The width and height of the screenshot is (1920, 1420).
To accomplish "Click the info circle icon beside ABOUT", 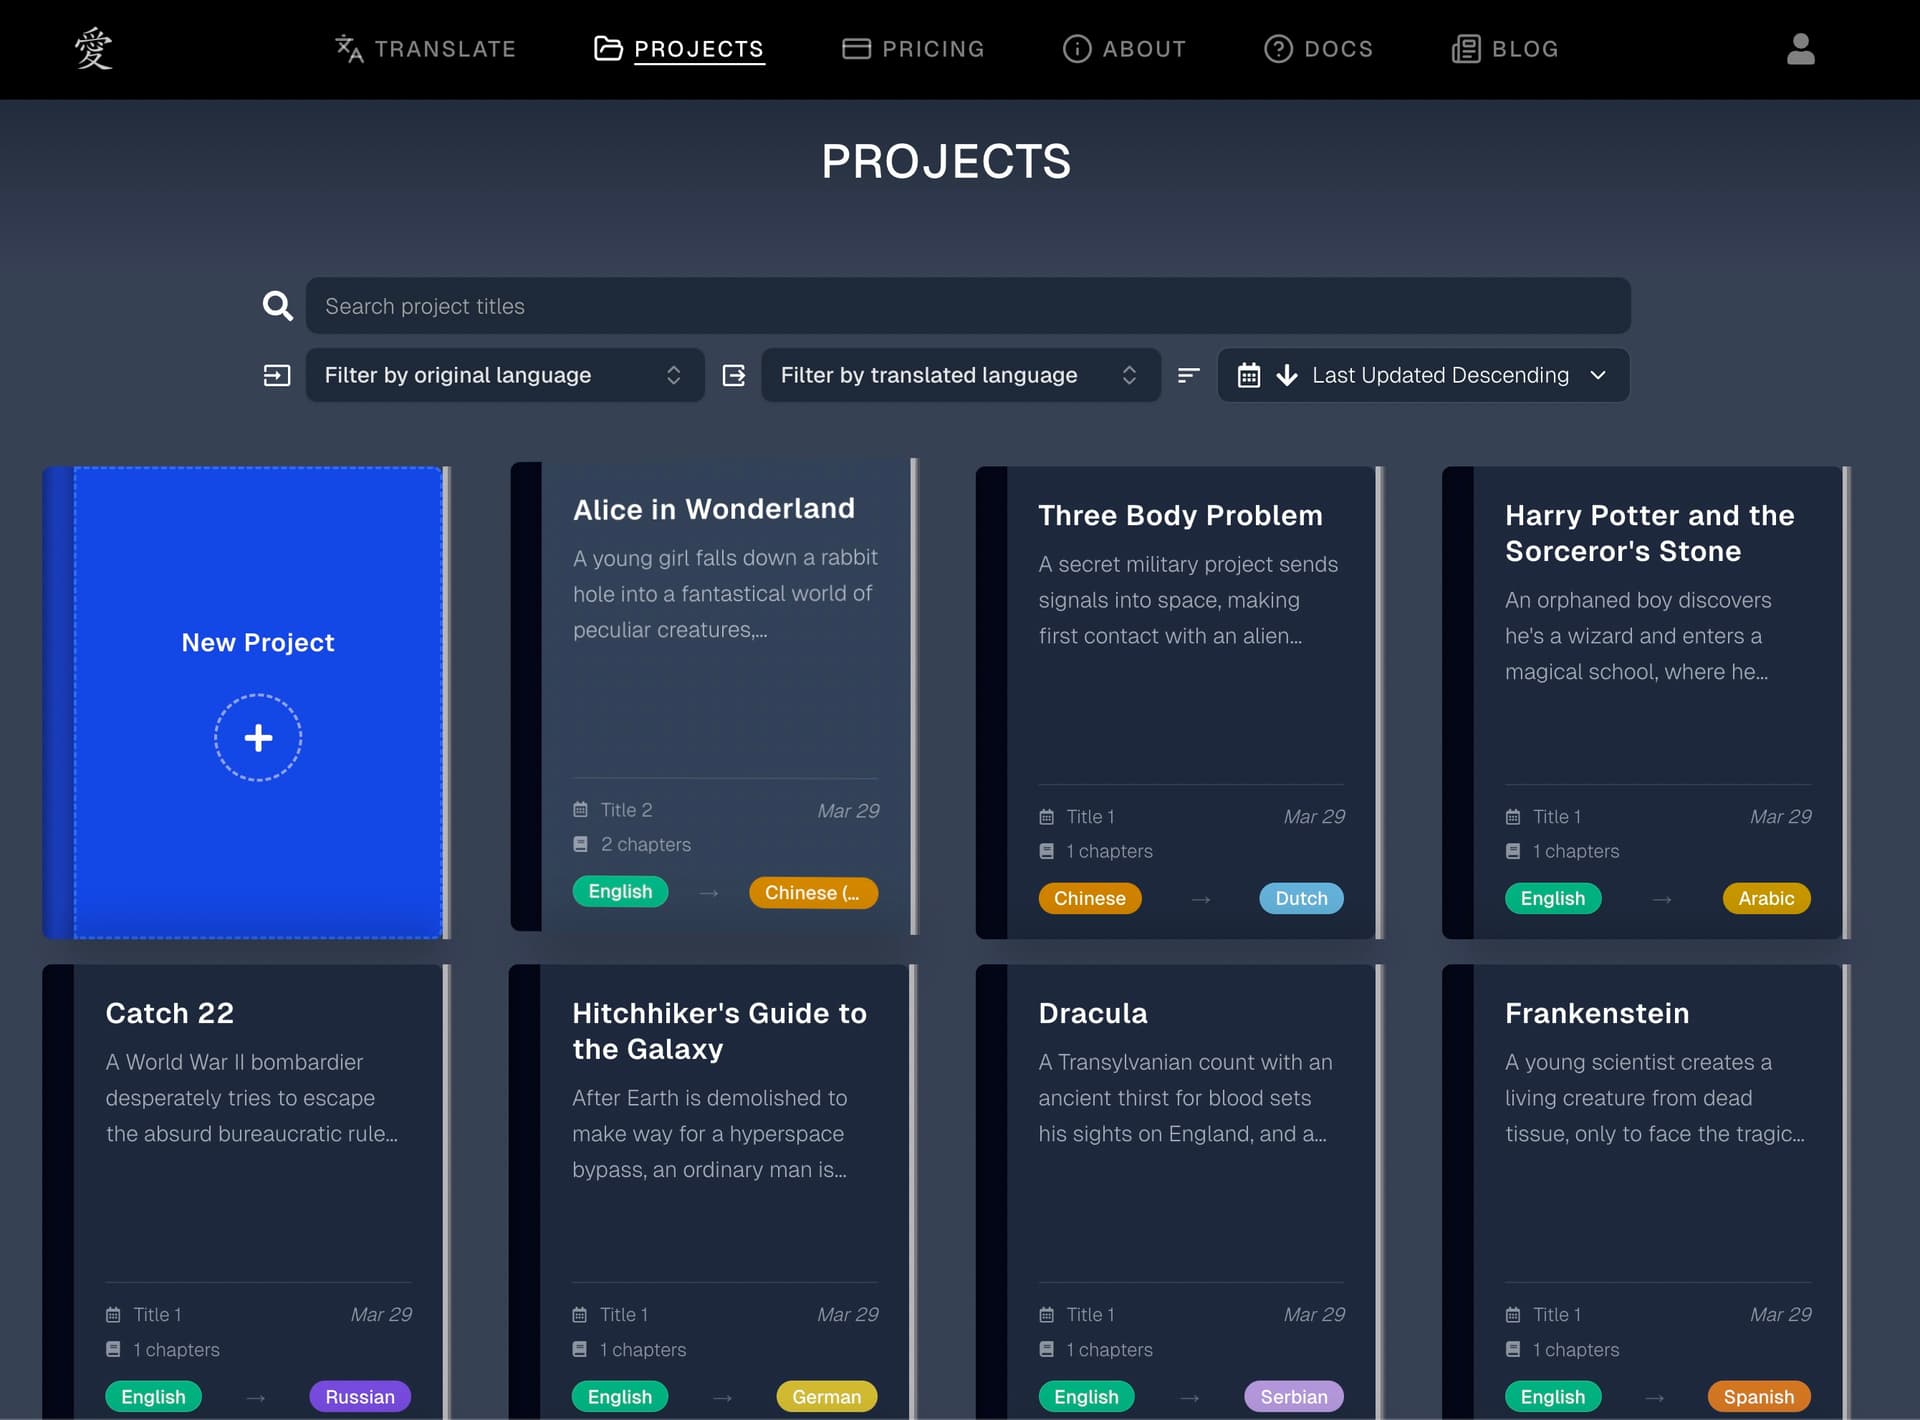I will click(x=1076, y=49).
